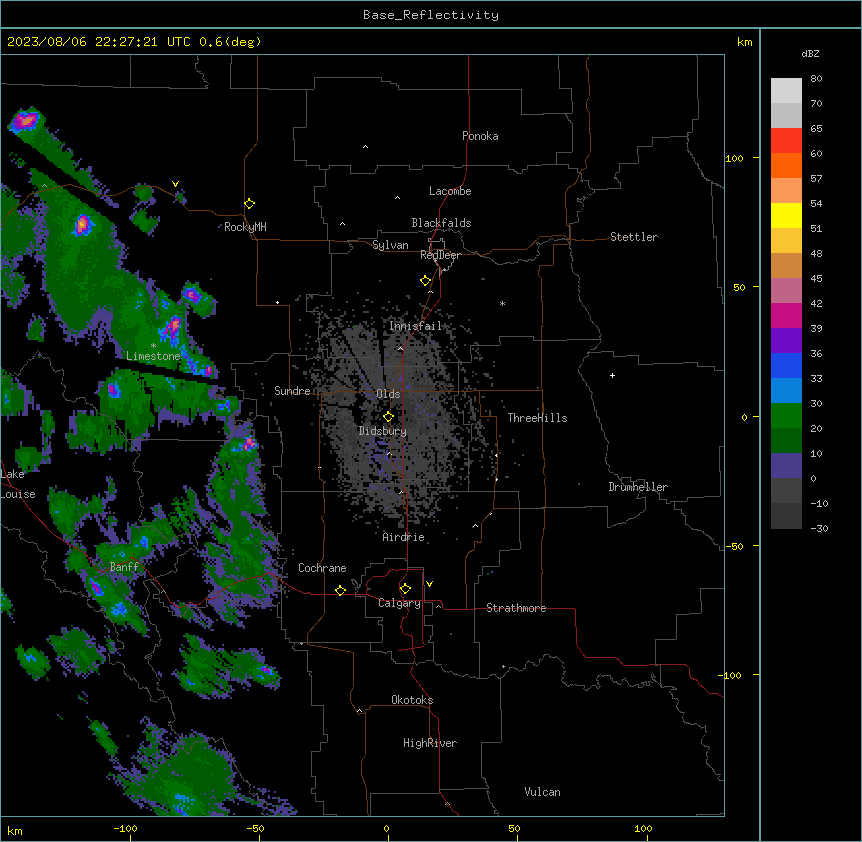Click the Cochrane label

pos(322,568)
